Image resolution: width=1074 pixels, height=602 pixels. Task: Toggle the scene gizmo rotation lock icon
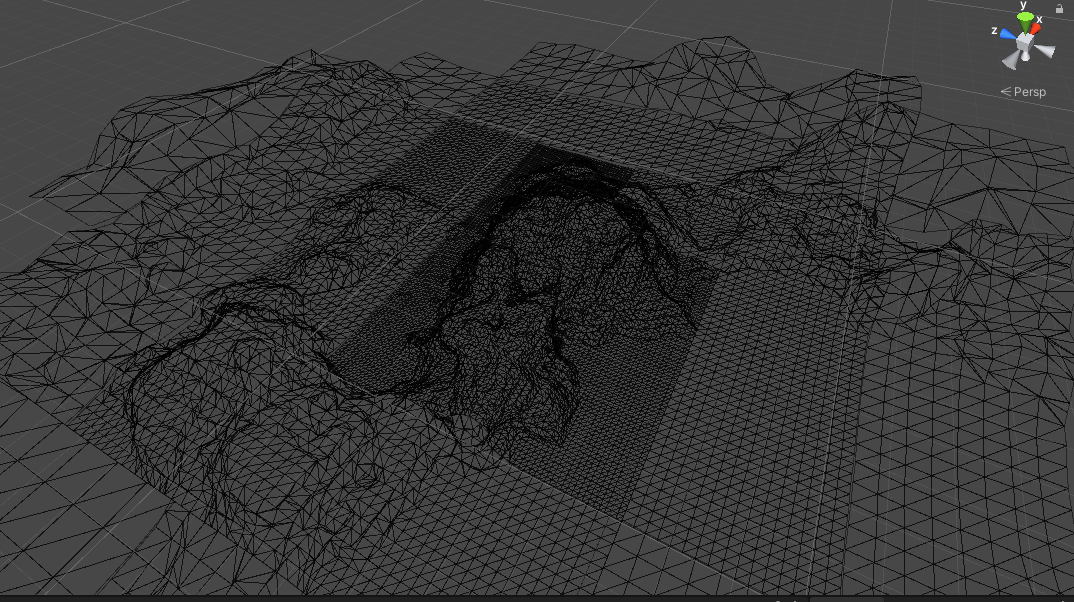click(1059, 9)
